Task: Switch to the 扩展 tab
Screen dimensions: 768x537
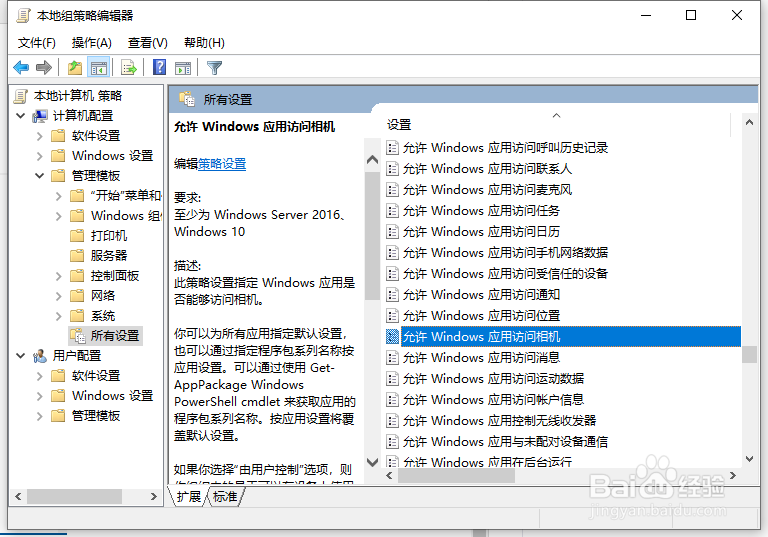Action: coord(189,496)
